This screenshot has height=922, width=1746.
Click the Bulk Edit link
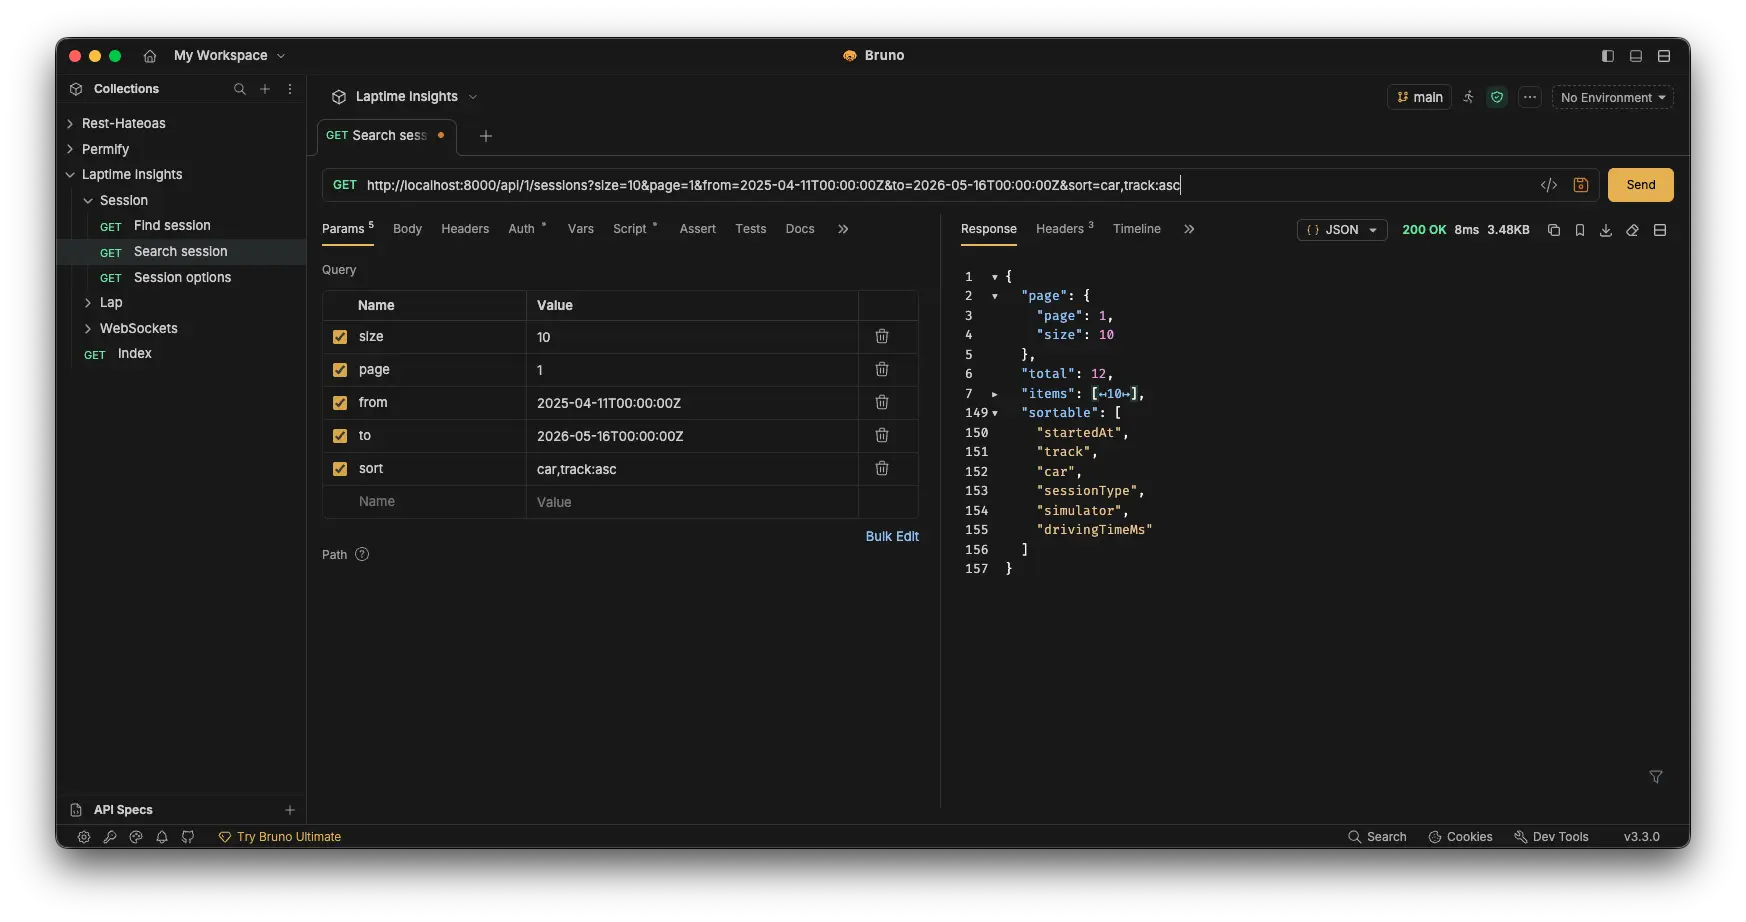(892, 537)
